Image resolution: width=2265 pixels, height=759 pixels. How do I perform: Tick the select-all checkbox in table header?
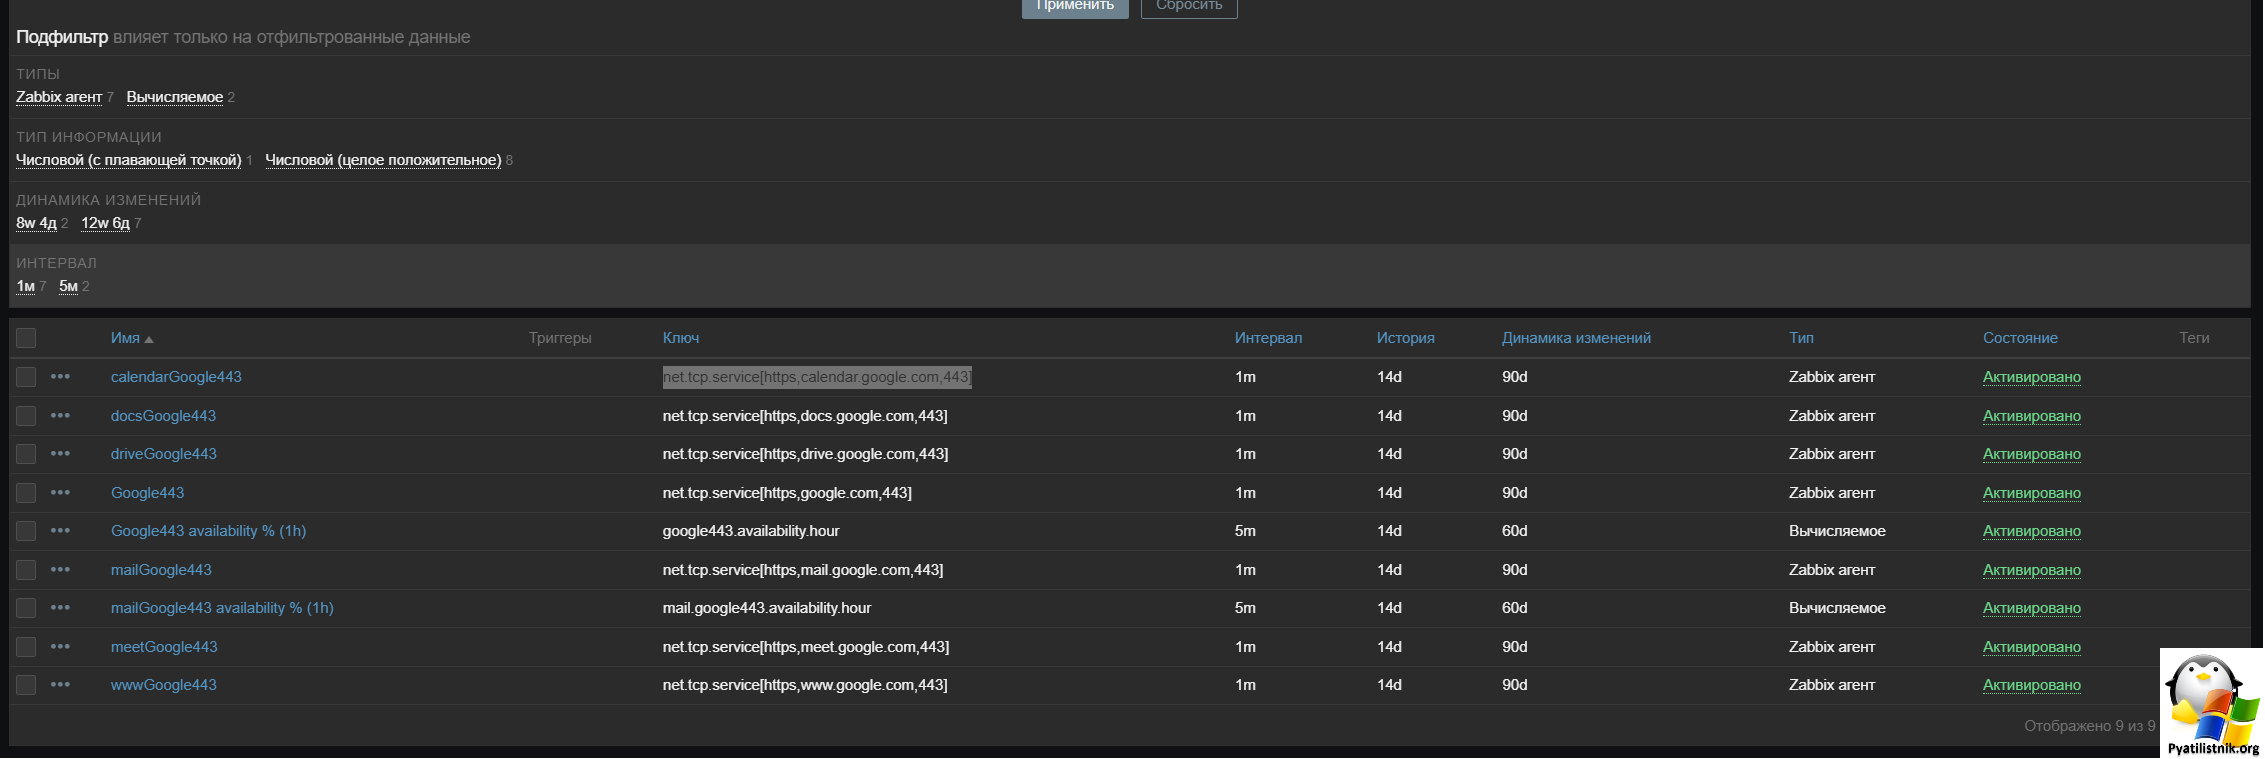click(26, 338)
